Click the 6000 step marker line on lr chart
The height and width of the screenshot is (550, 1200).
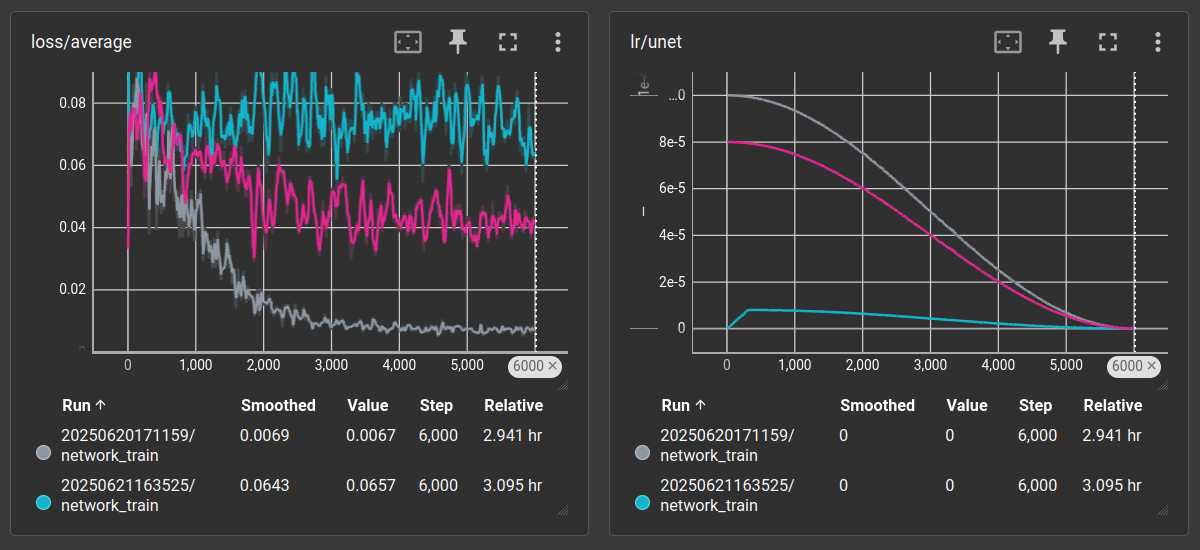pyautogui.click(x=1135, y=212)
